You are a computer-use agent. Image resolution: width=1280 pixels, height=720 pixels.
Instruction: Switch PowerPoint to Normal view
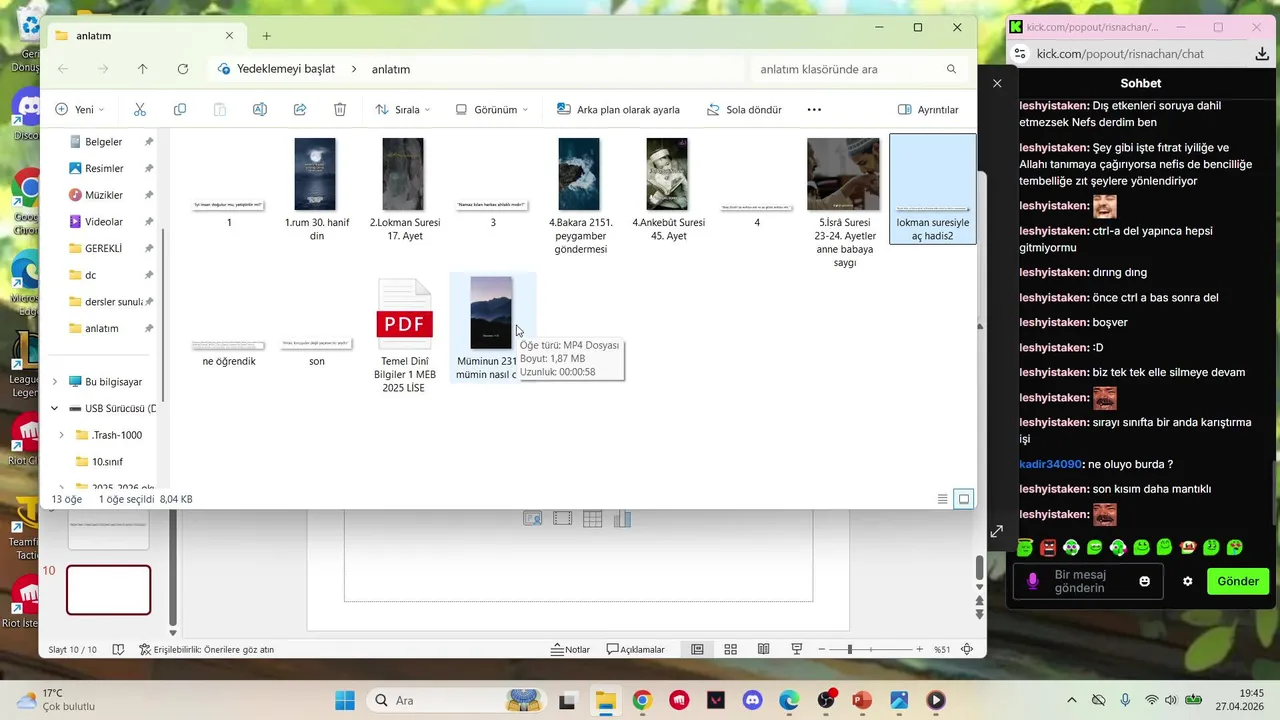click(697, 650)
